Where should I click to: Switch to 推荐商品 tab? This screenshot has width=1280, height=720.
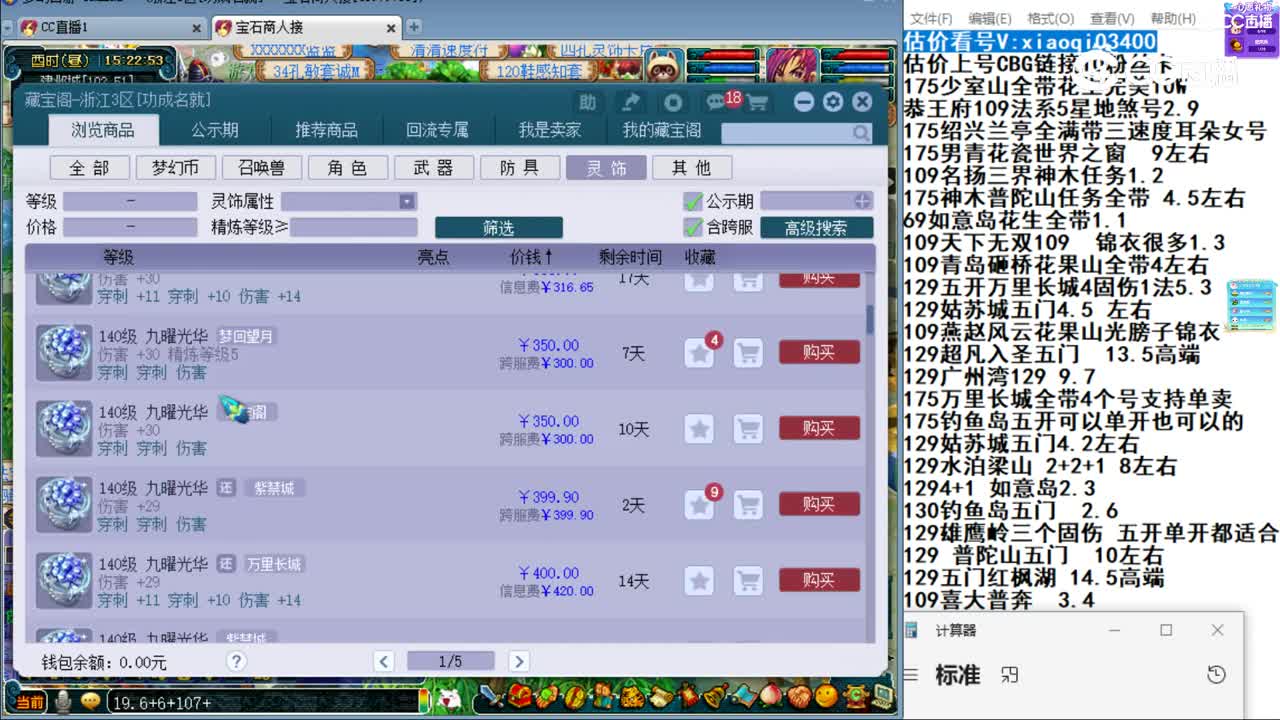[326, 131]
